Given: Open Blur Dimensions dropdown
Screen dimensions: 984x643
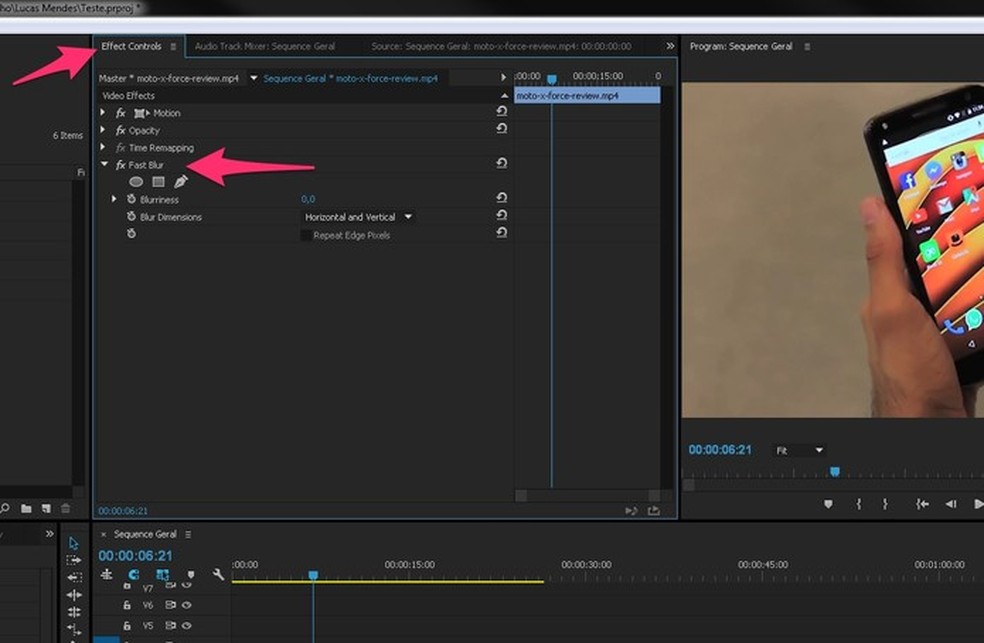Looking at the screenshot, I should (359, 217).
